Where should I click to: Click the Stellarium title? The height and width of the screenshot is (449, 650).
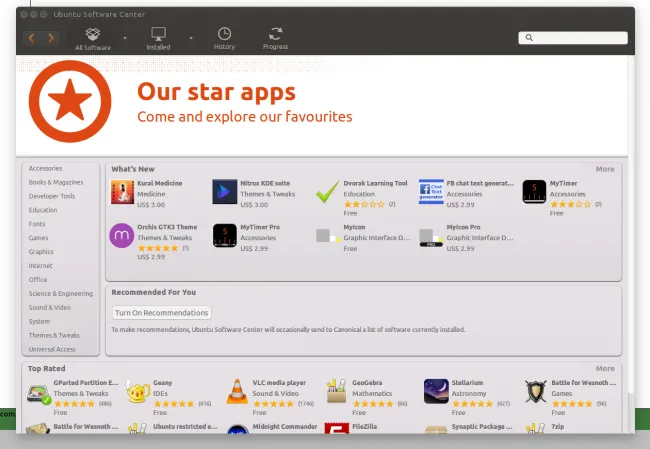tap(467, 383)
